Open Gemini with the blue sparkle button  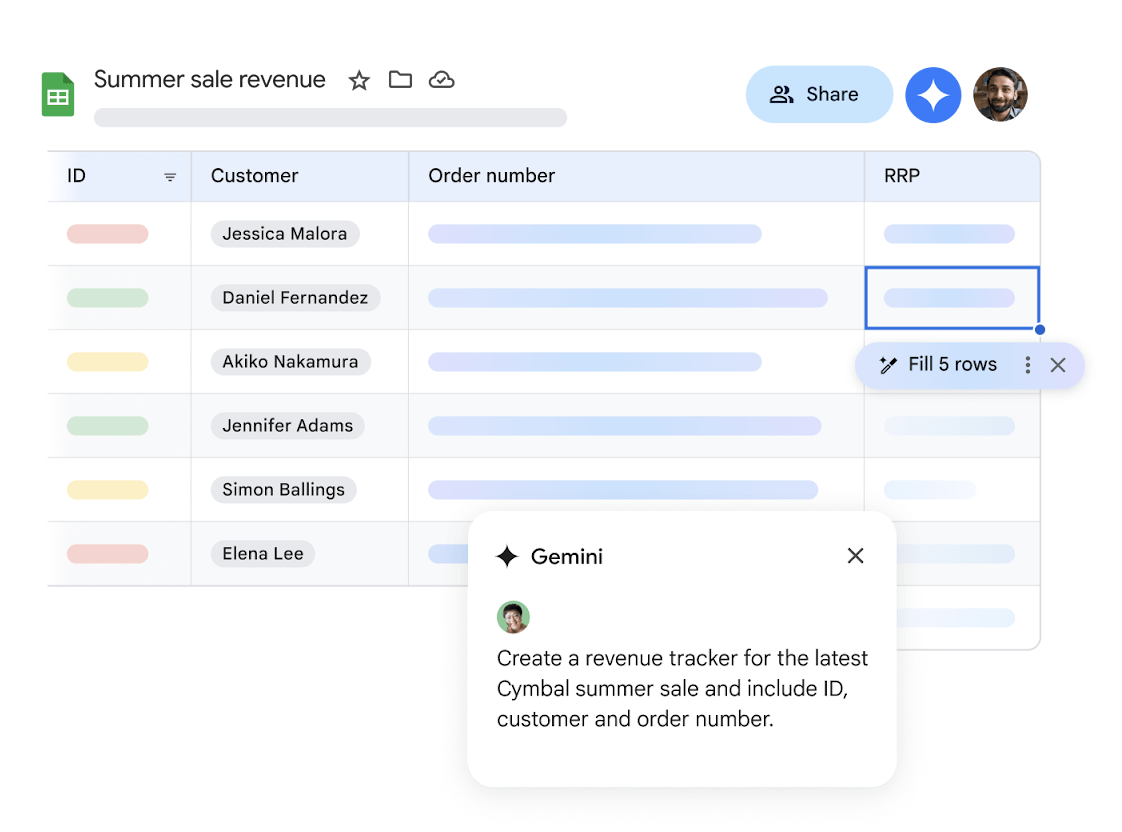933,95
